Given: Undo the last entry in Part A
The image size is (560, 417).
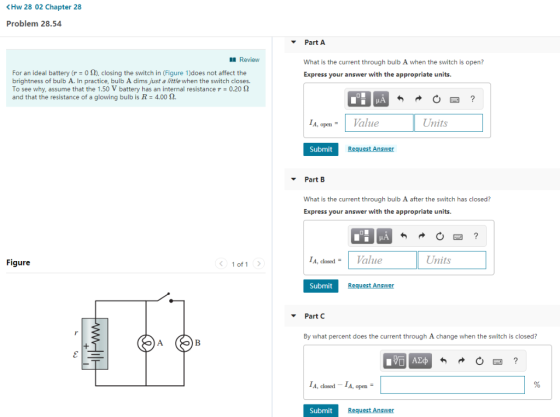Looking at the screenshot, I should click(x=400, y=99).
